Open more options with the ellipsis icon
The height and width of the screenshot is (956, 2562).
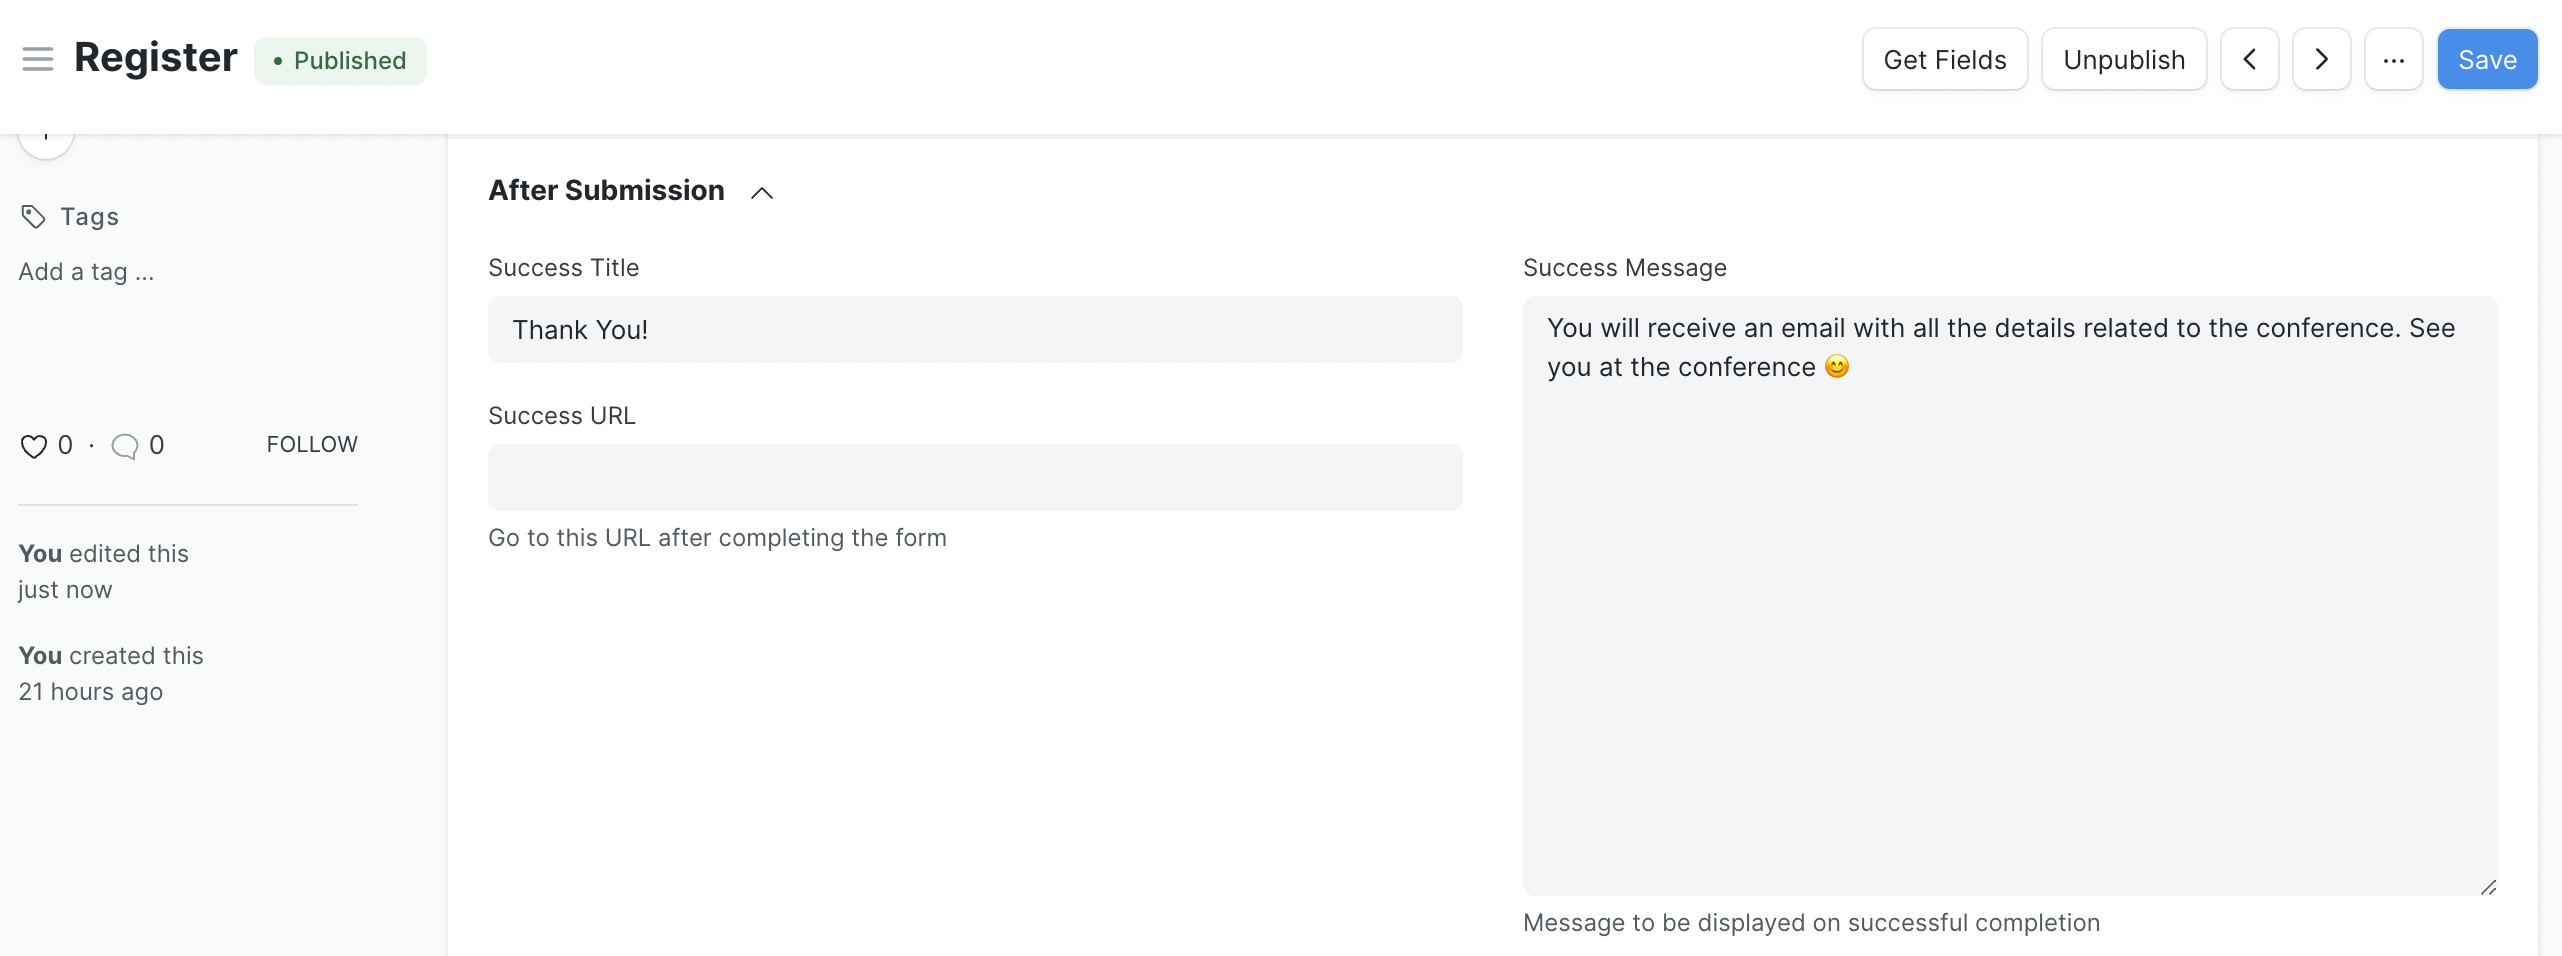pos(2394,59)
